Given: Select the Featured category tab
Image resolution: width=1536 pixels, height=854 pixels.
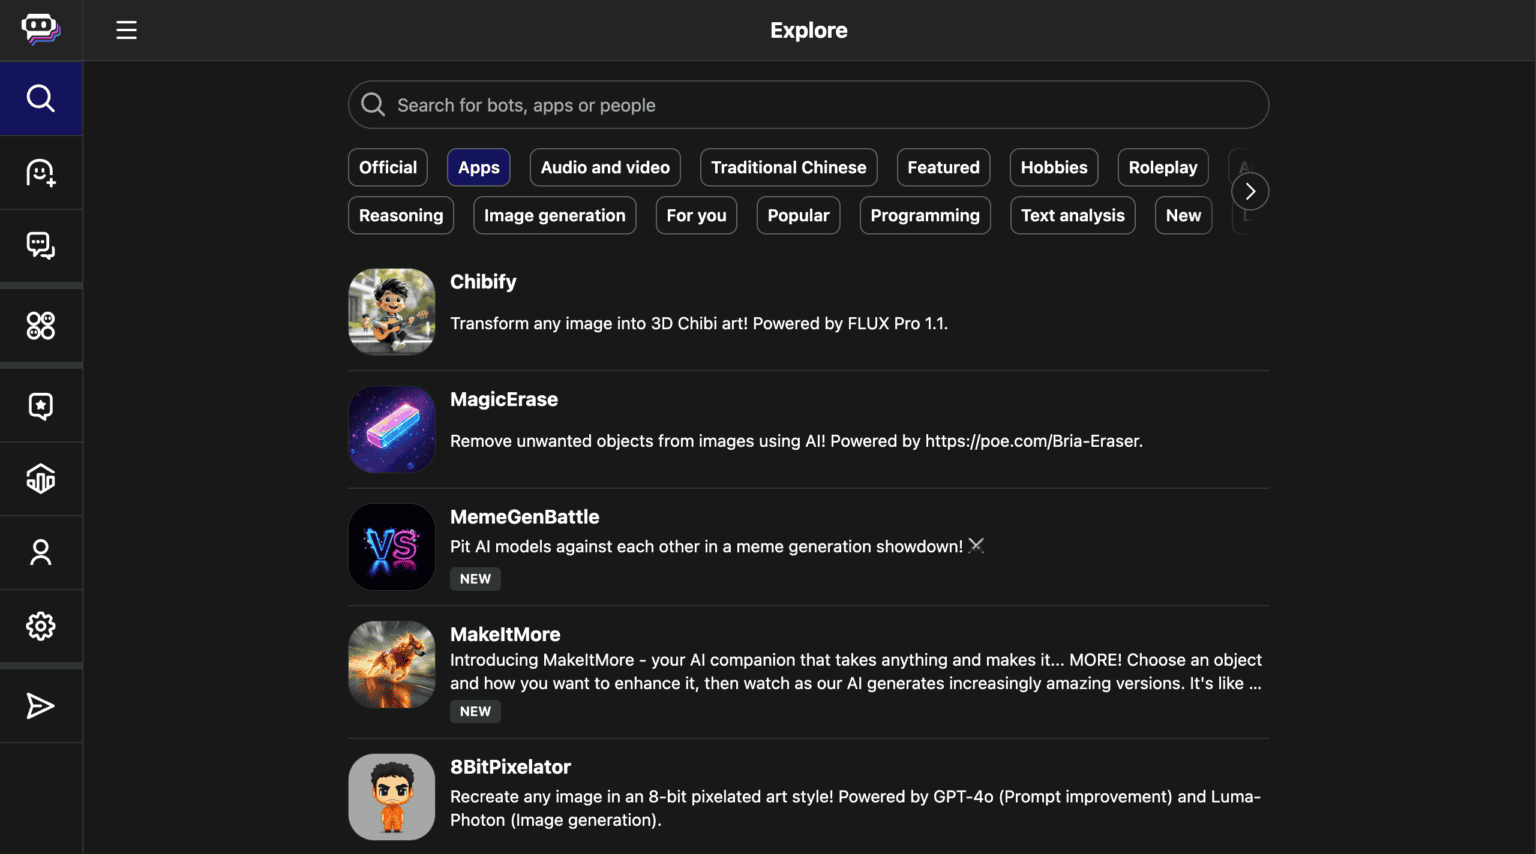Looking at the screenshot, I should coord(943,168).
